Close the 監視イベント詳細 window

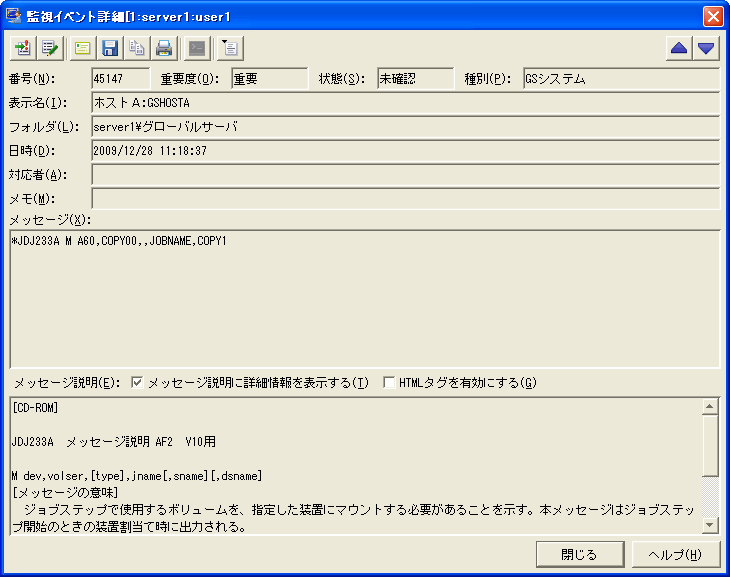(713, 16)
